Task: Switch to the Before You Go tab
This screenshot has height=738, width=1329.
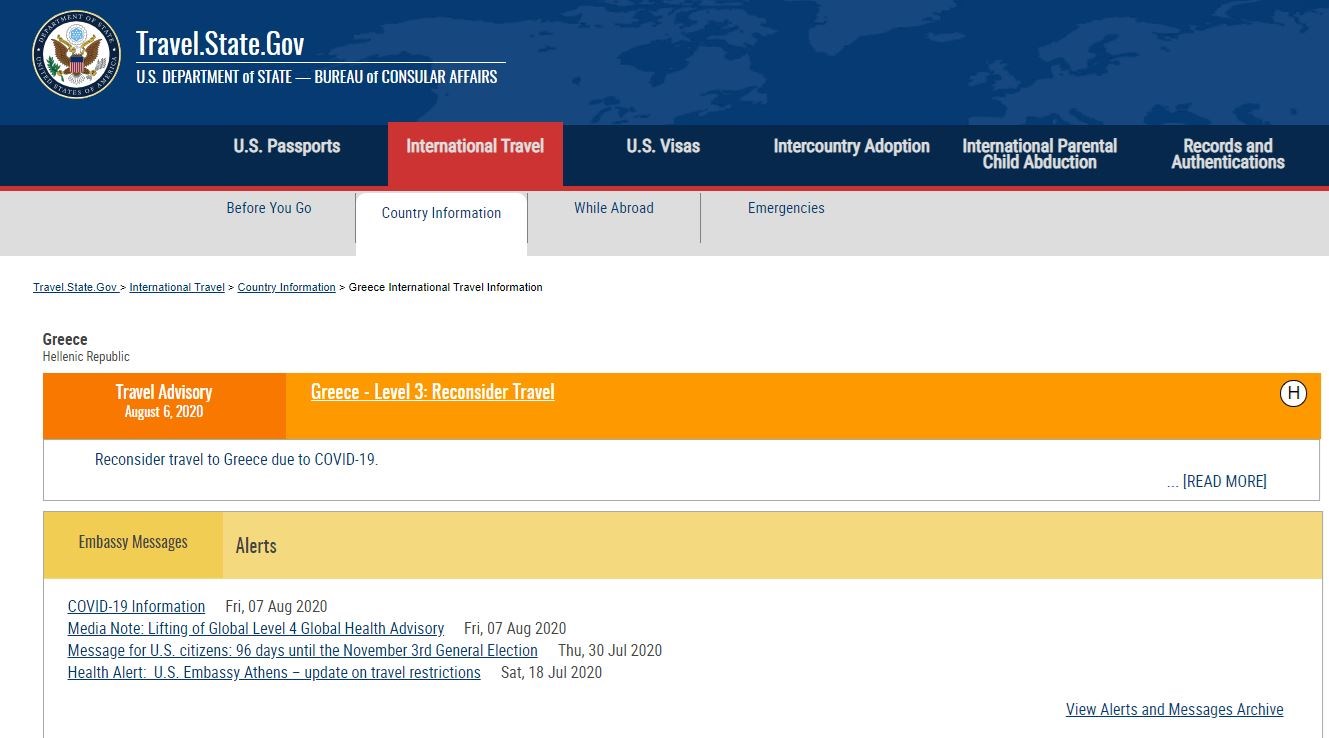Action: [269, 208]
